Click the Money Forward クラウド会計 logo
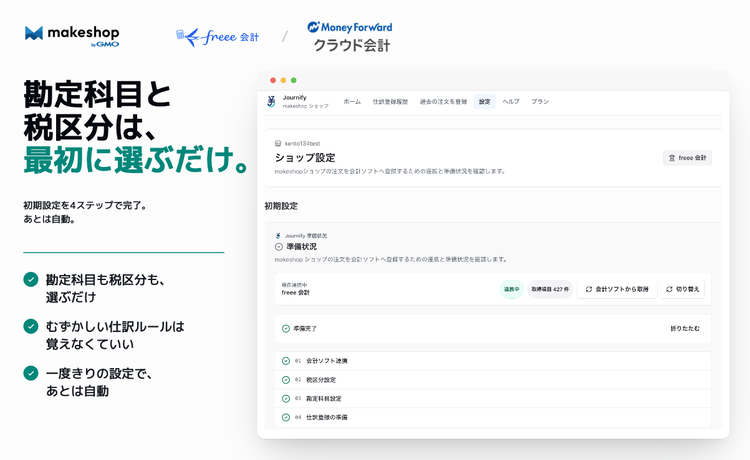 (350, 37)
